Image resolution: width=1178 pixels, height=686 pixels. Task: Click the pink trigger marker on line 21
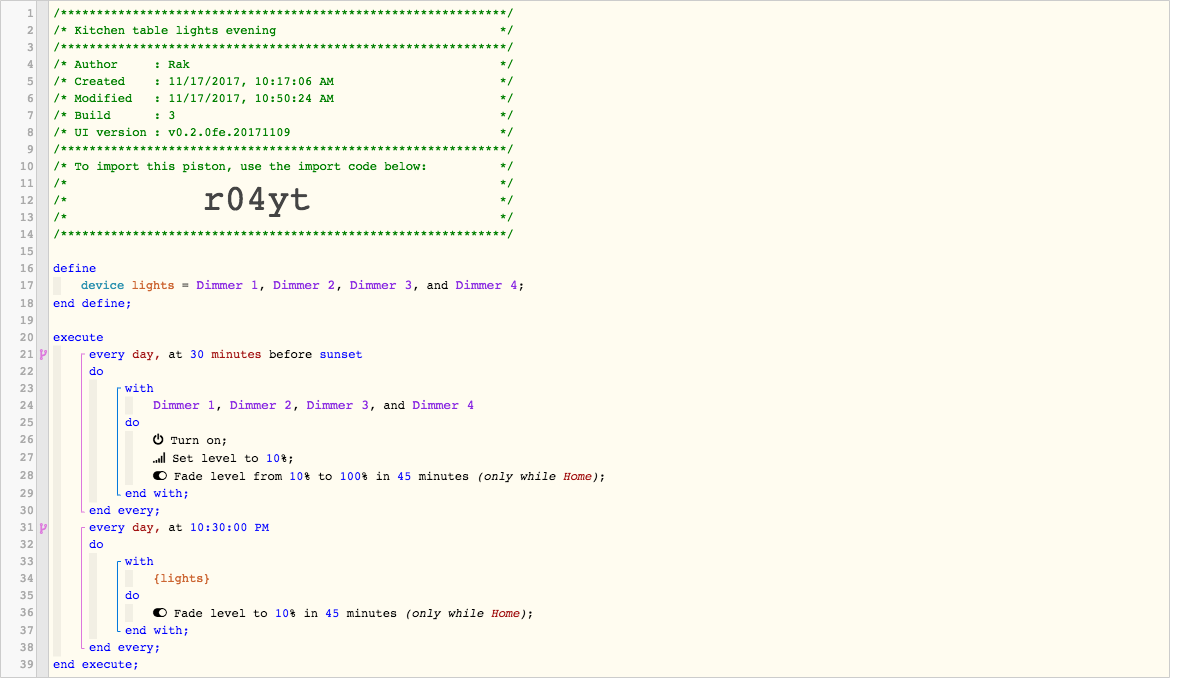(x=44, y=355)
